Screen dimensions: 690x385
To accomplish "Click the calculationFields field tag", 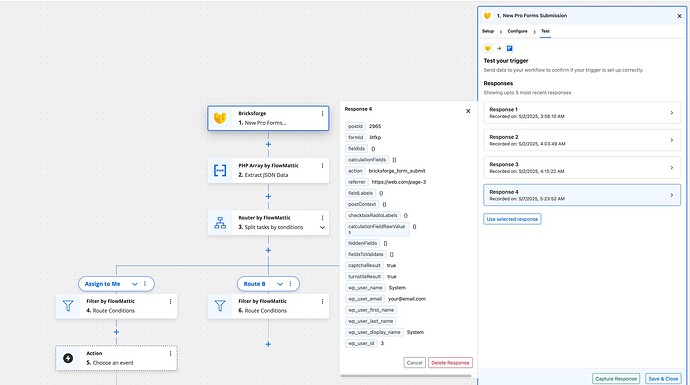I will click(x=367, y=160).
